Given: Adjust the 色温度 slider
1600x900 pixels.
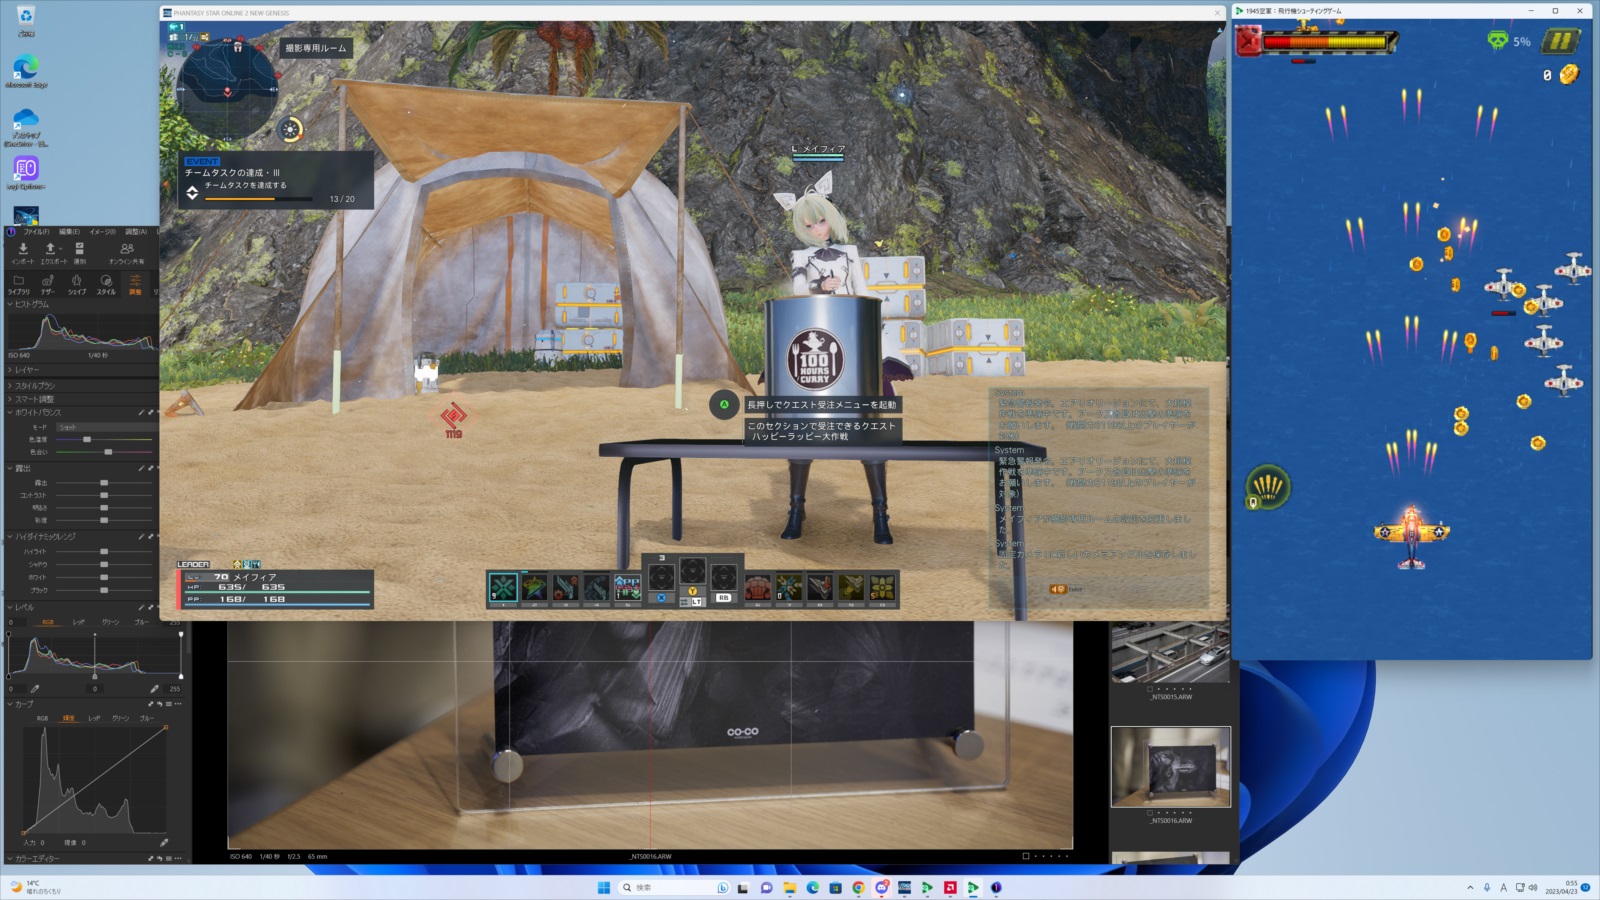Looking at the screenshot, I should (x=105, y=439).
